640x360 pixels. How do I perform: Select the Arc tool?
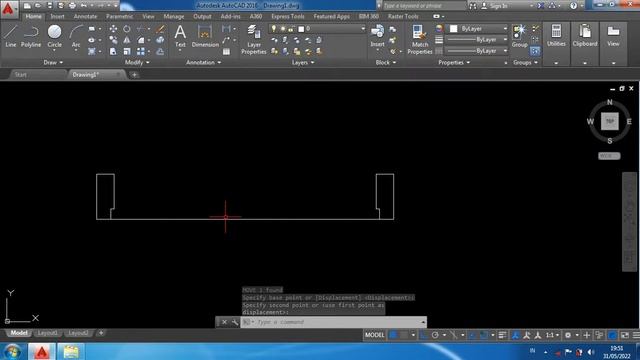tap(76, 36)
